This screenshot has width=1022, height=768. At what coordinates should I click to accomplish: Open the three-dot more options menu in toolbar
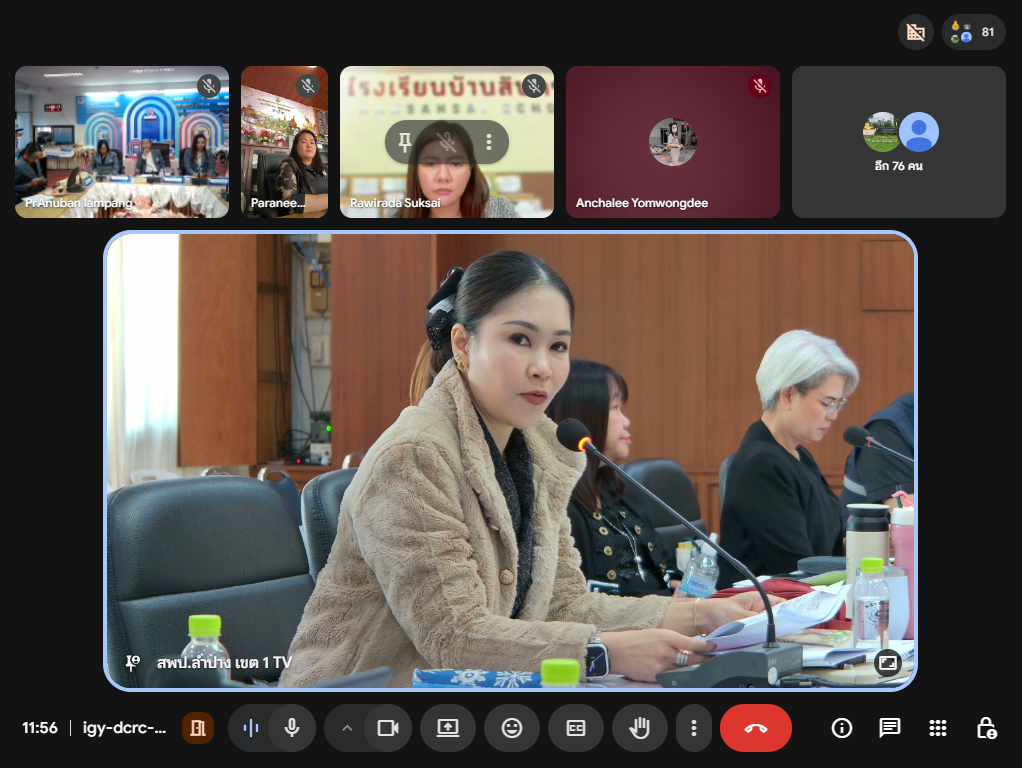click(693, 728)
